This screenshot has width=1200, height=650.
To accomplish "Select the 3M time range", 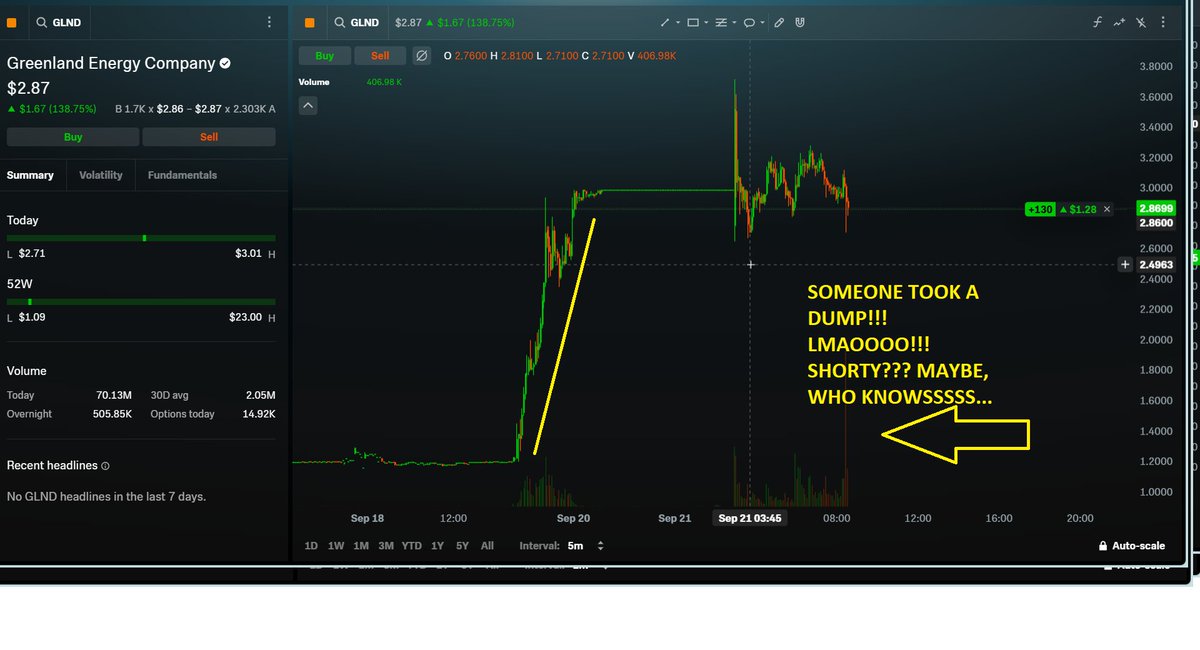I will [386, 546].
